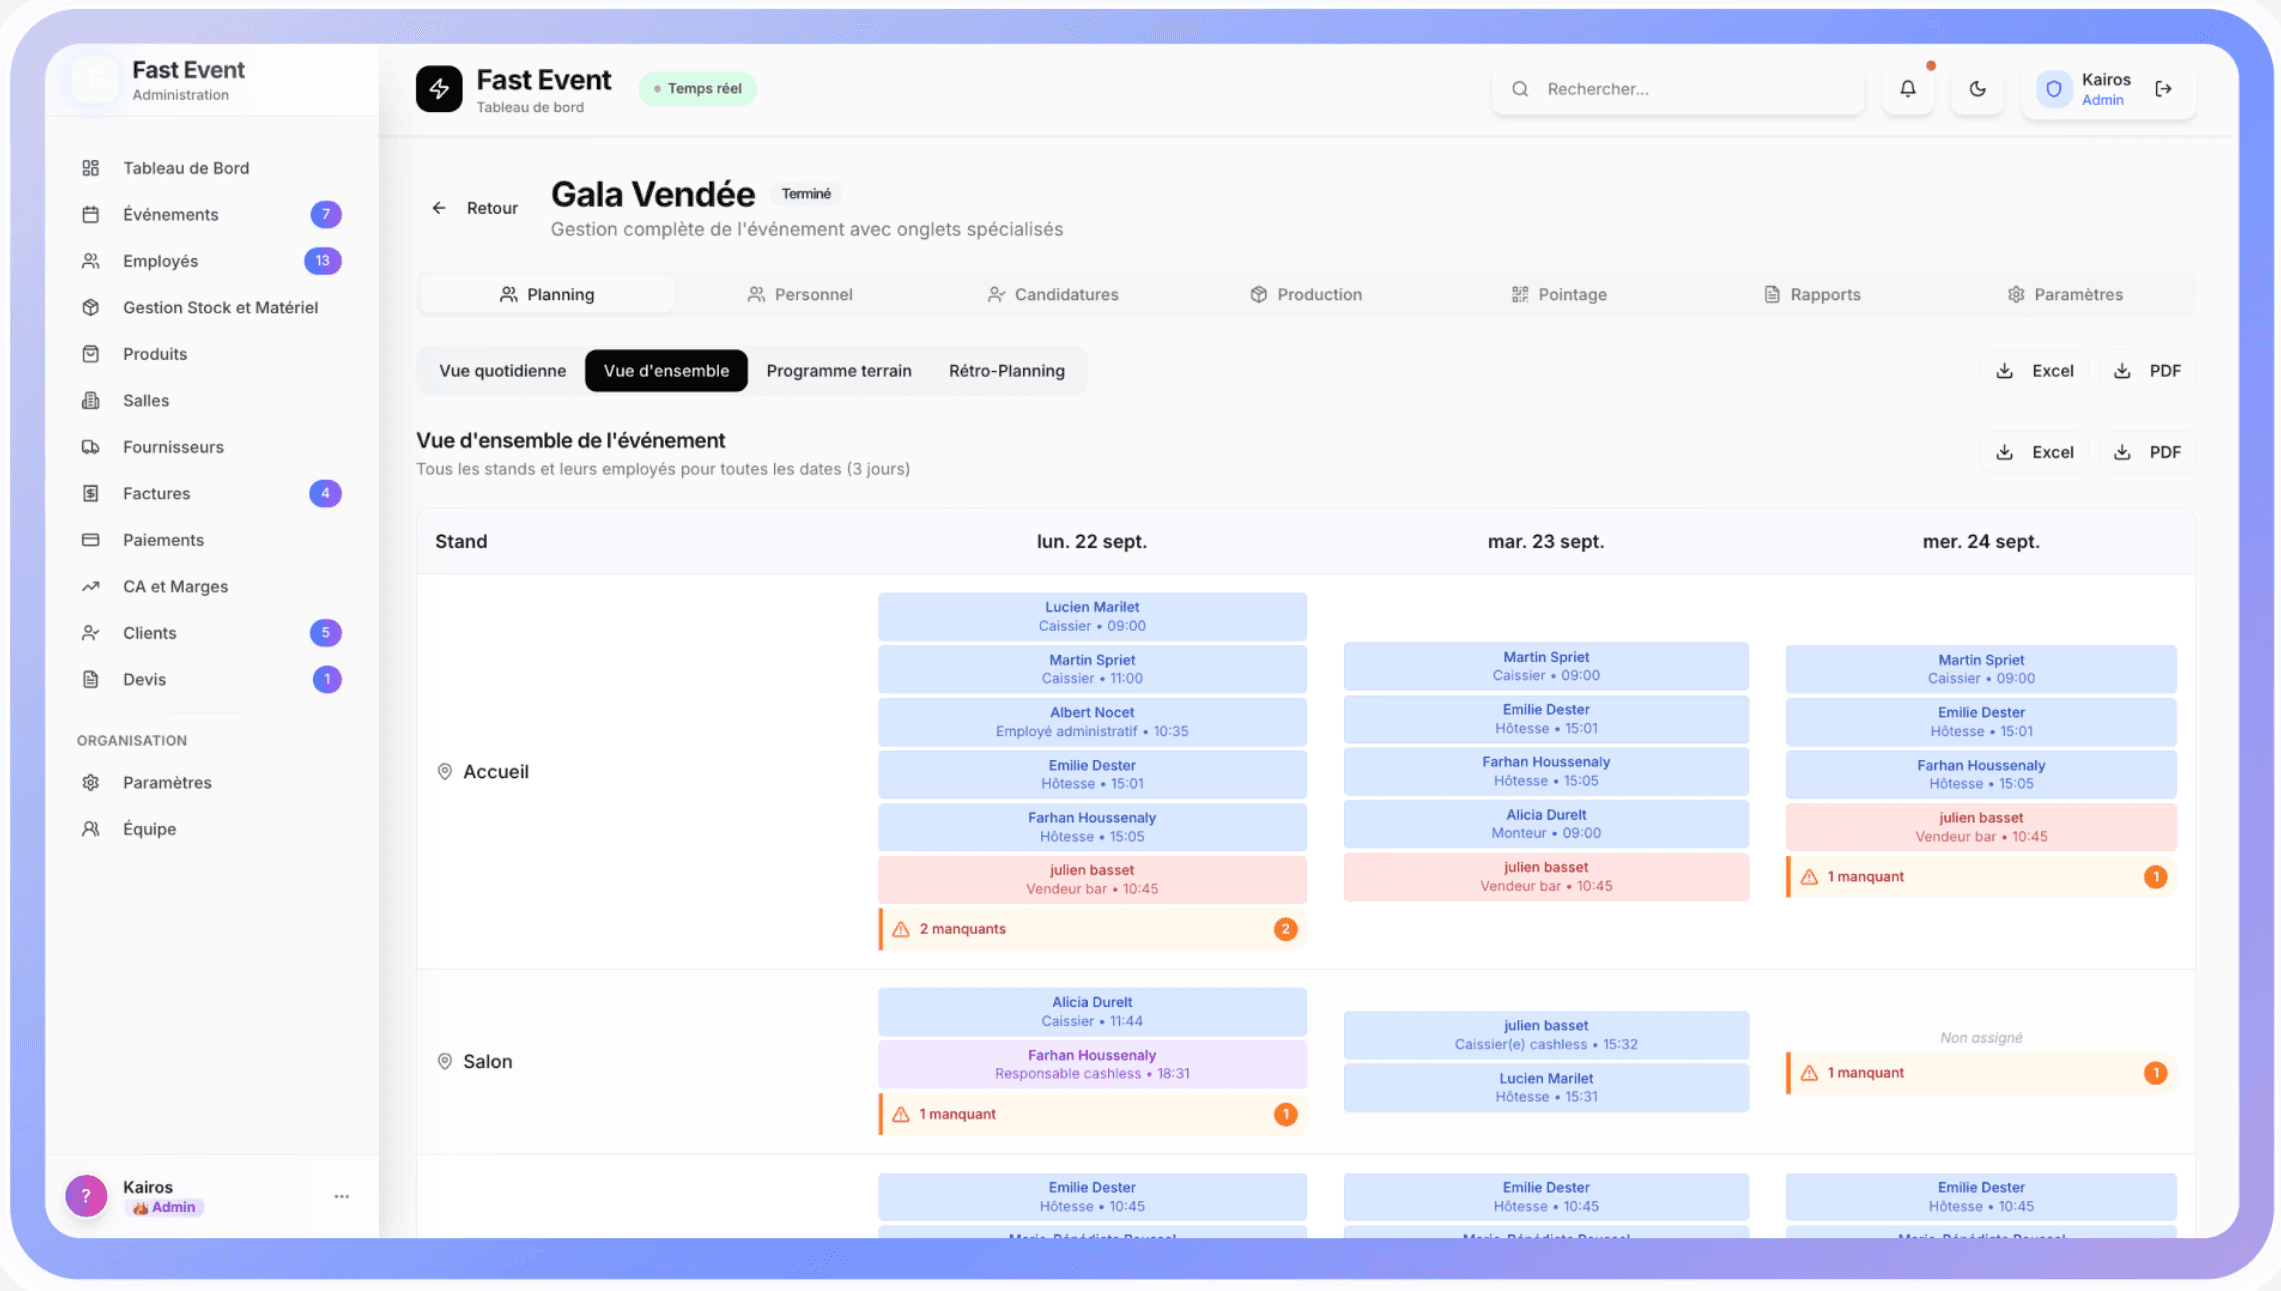Toggle dark mode moon icon
The image size is (2281, 1291).
1977,89
